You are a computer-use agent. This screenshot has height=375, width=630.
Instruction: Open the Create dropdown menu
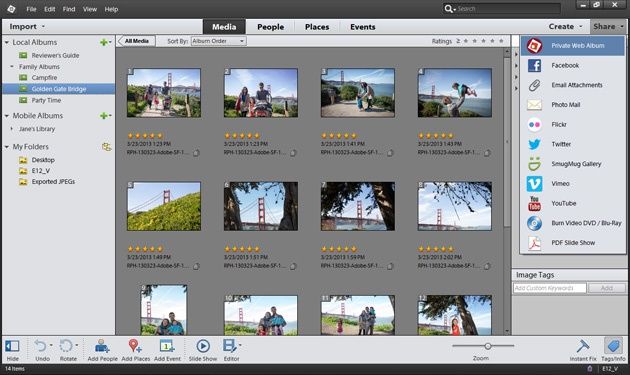(565, 27)
